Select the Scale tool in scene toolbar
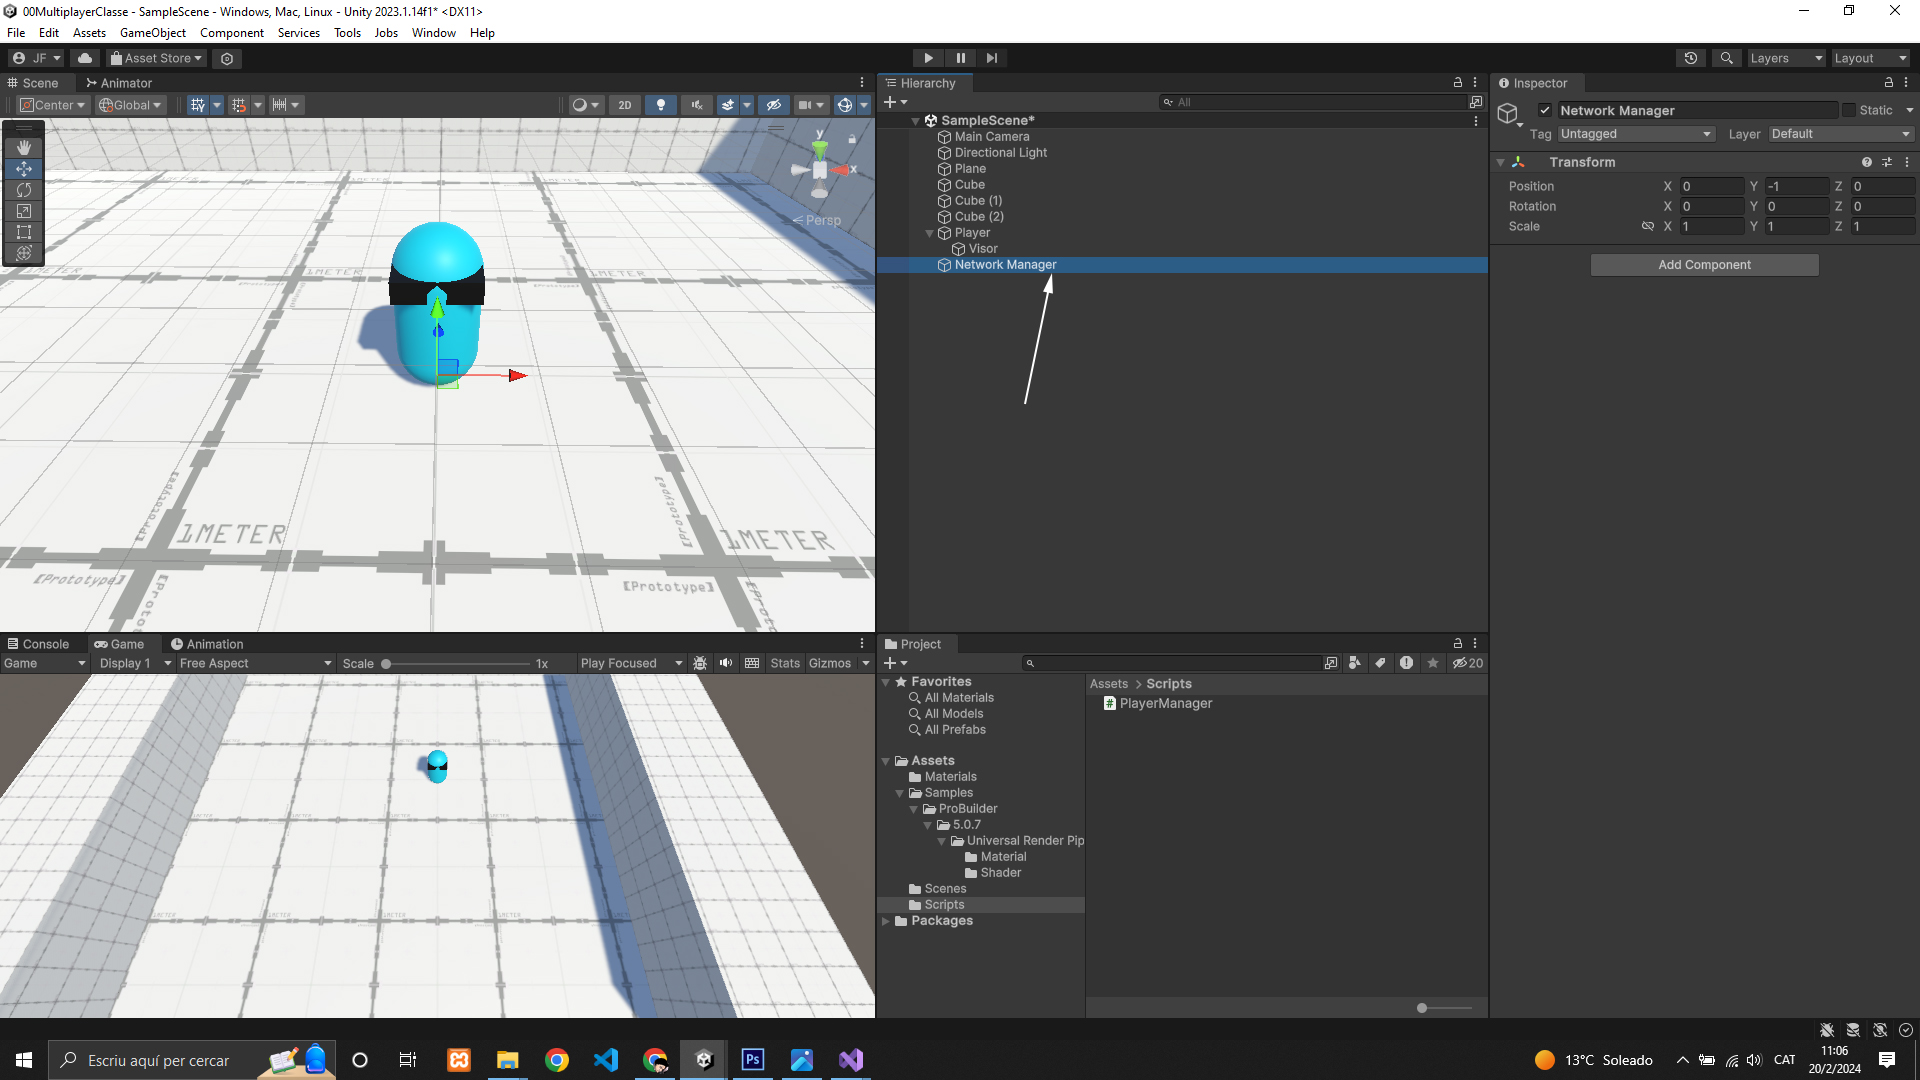This screenshot has width=1920, height=1080. click(x=24, y=211)
